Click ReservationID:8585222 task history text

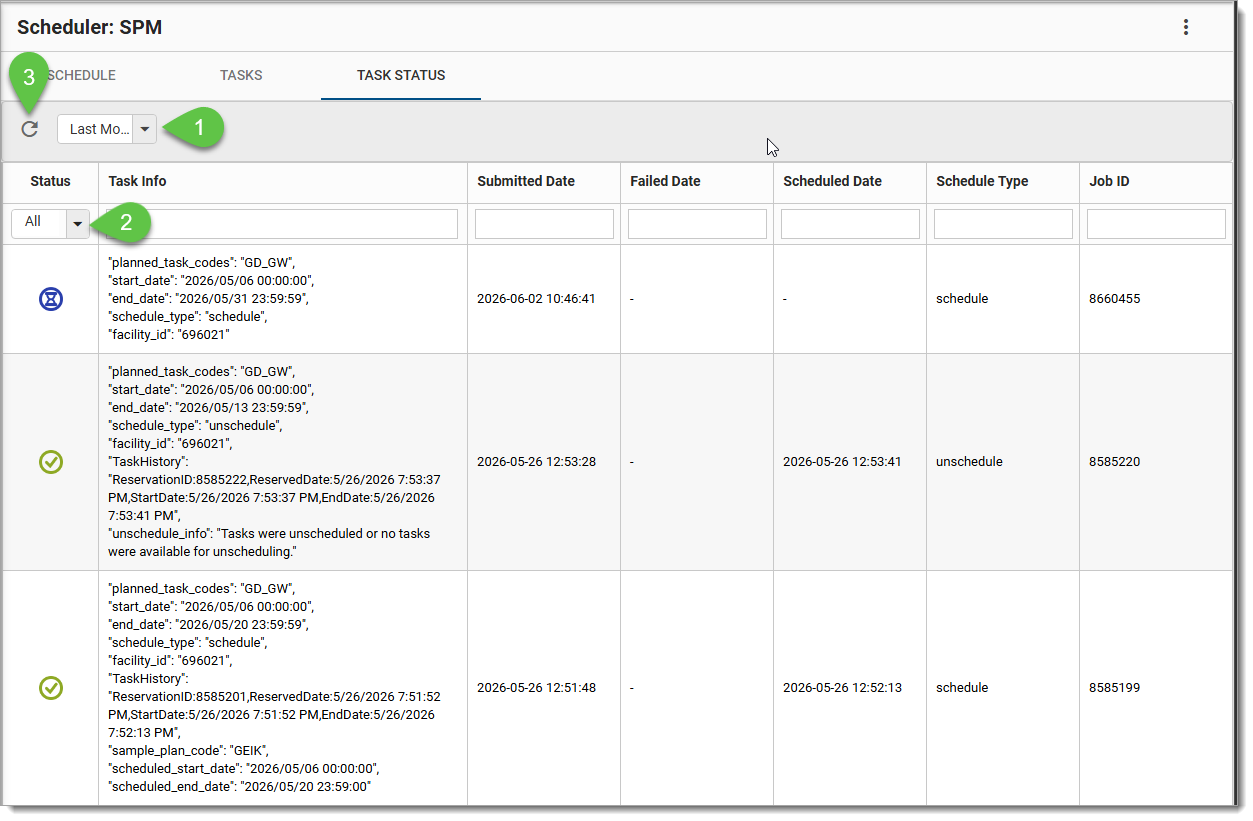point(274,497)
